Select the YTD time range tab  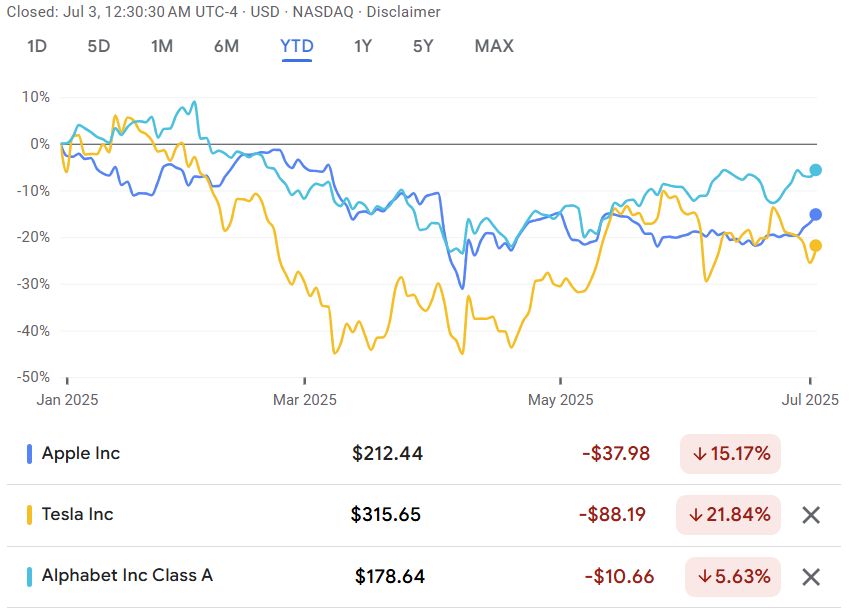pyautogui.click(x=297, y=46)
